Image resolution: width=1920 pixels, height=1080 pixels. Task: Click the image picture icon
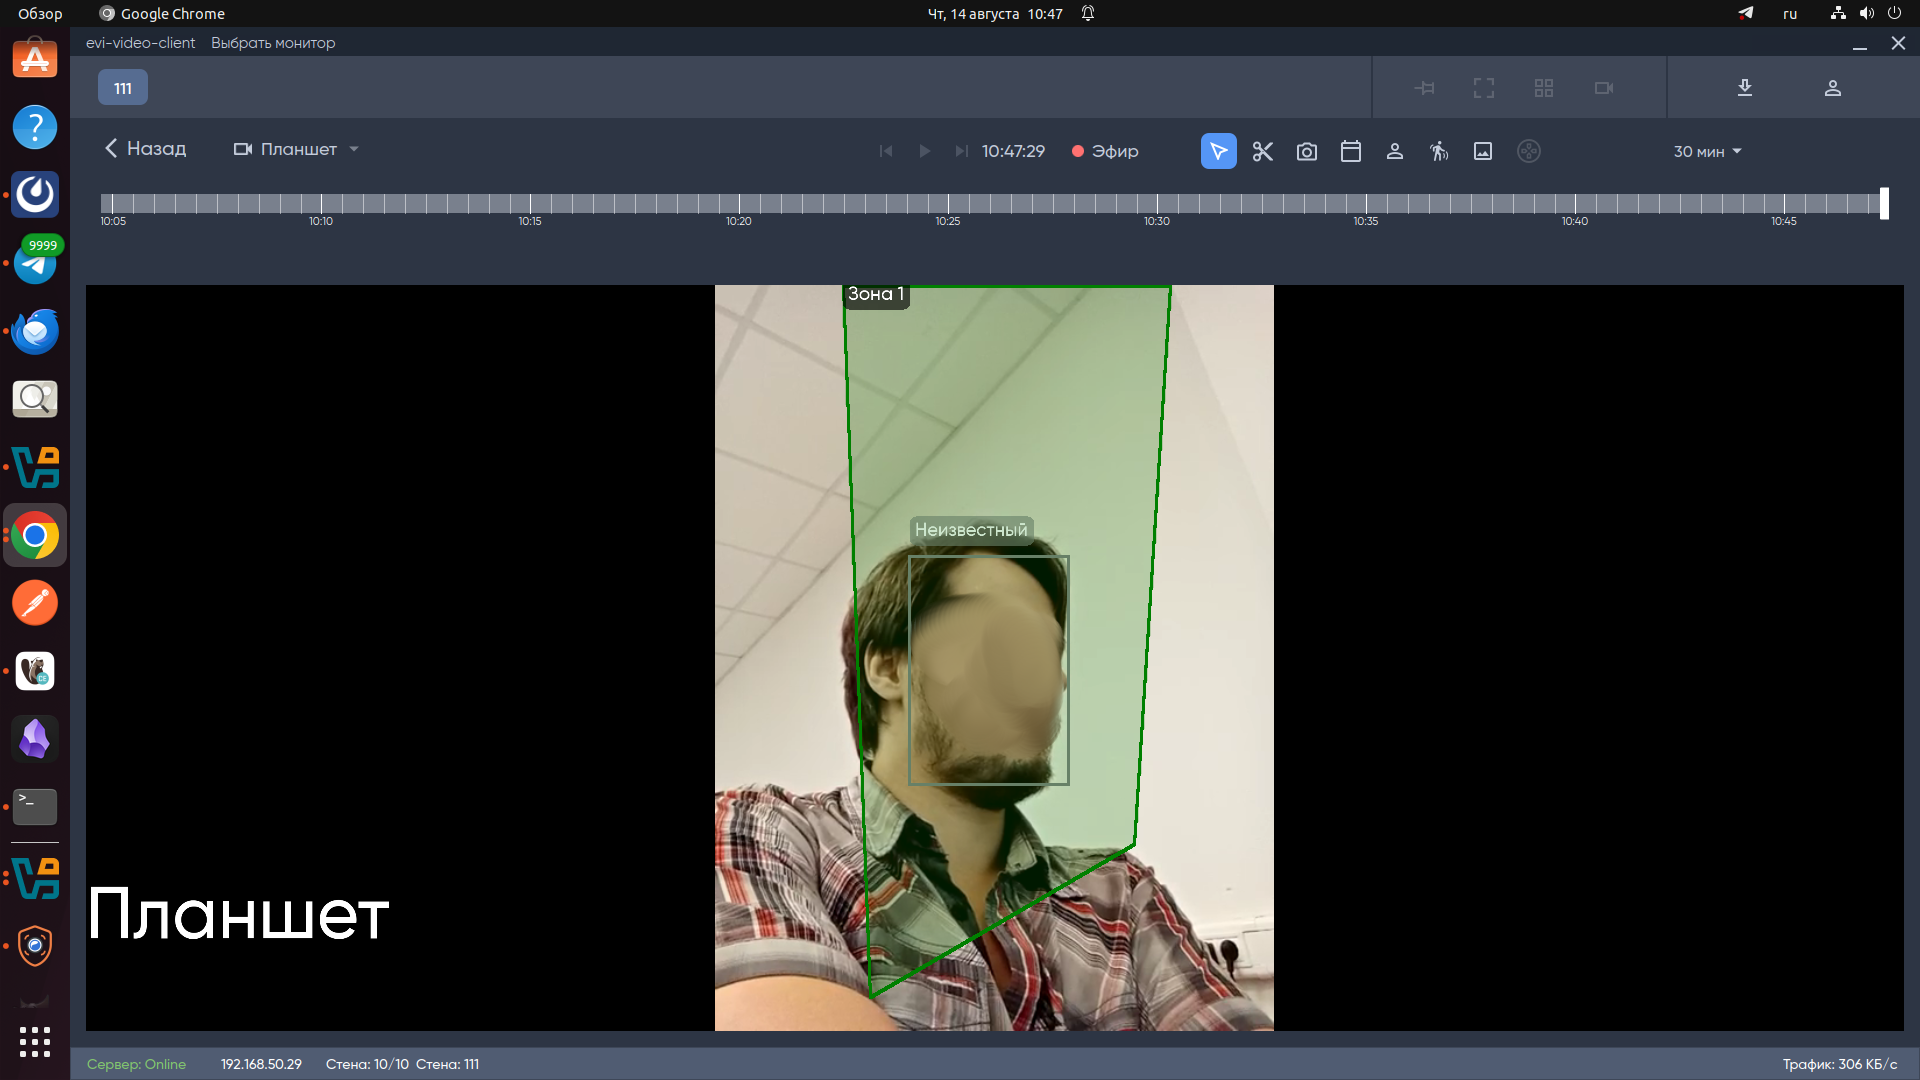1482,151
